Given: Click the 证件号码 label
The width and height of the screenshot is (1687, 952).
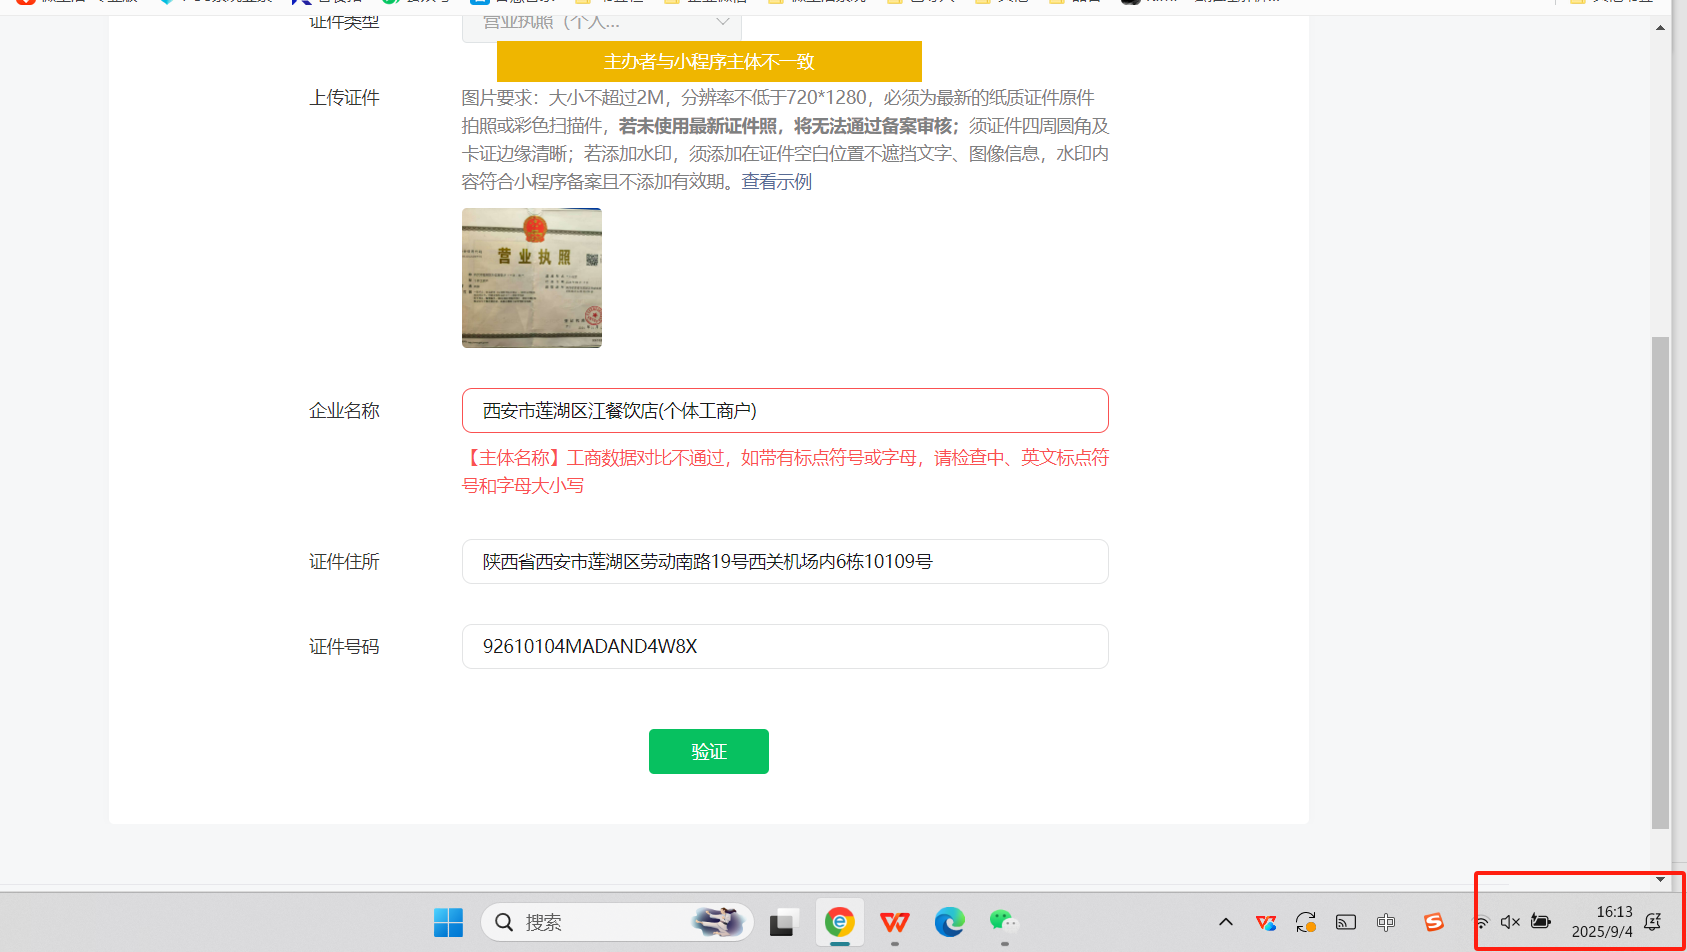Looking at the screenshot, I should point(344,647).
